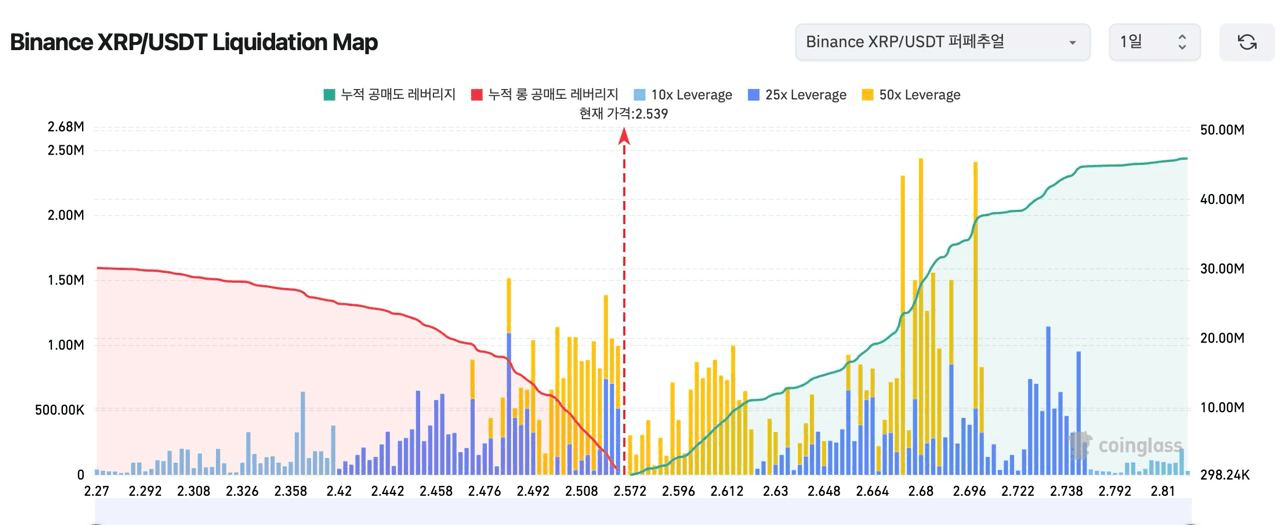Viewport: 1280px width, 525px height.
Task: Click the red 누적 롱 공매도 legend swatch
Action: click(x=477, y=95)
